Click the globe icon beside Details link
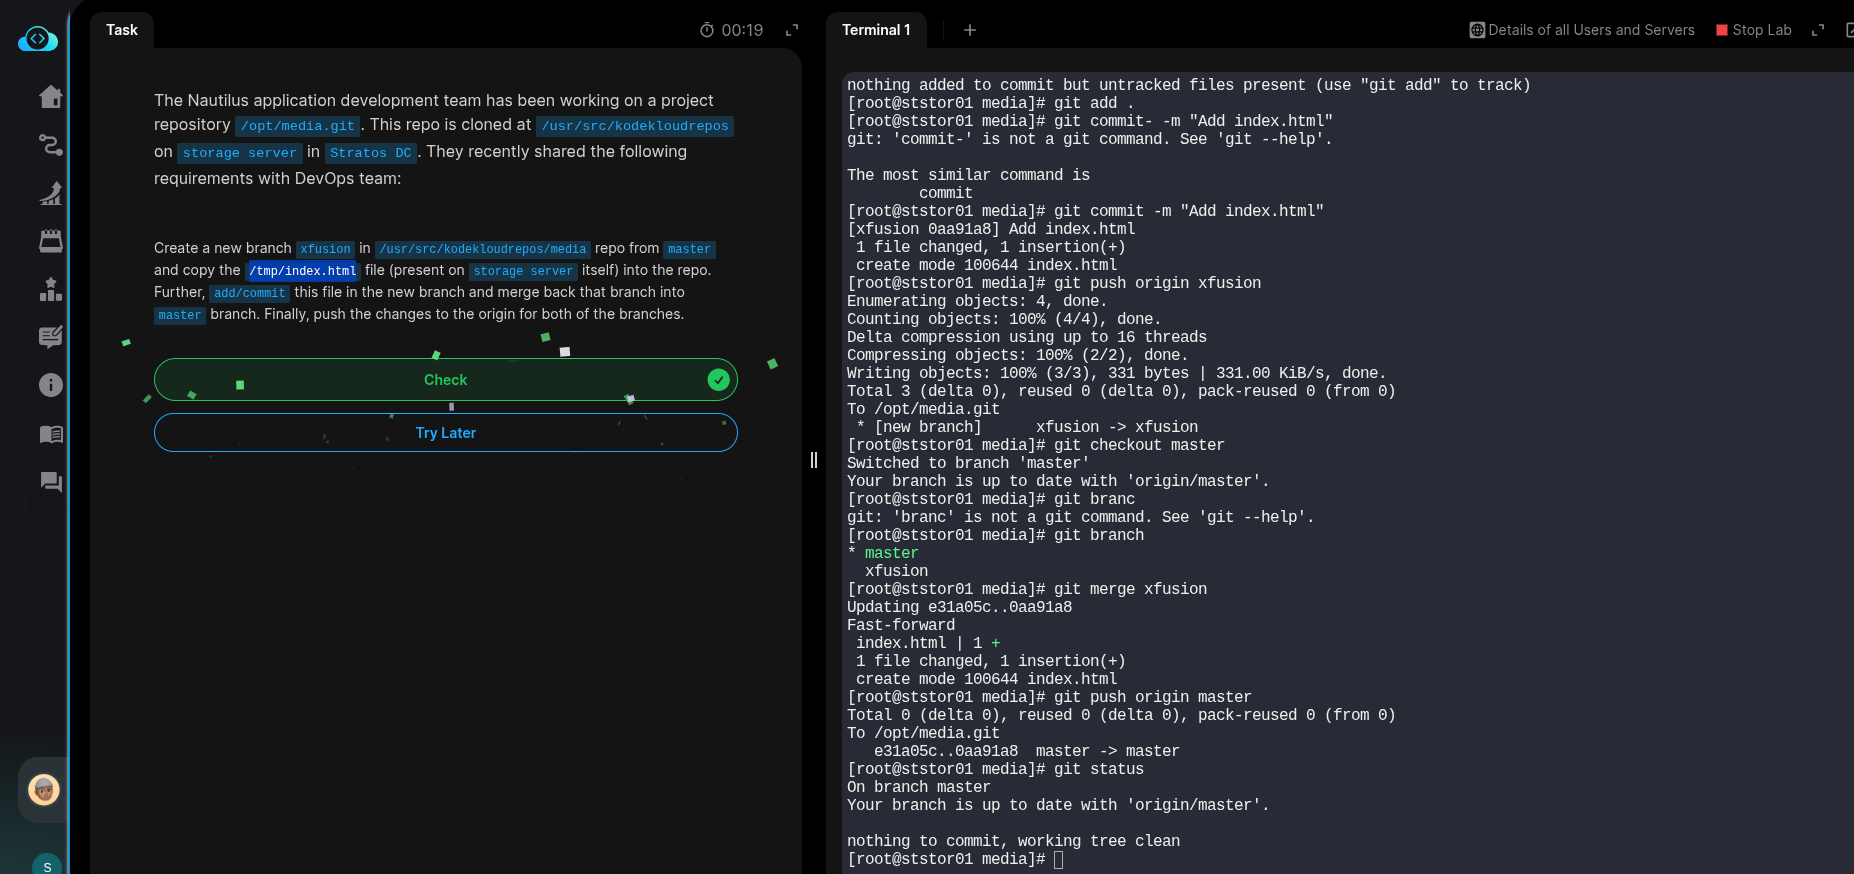The height and width of the screenshot is (874, 1854). coord(1477,30)
